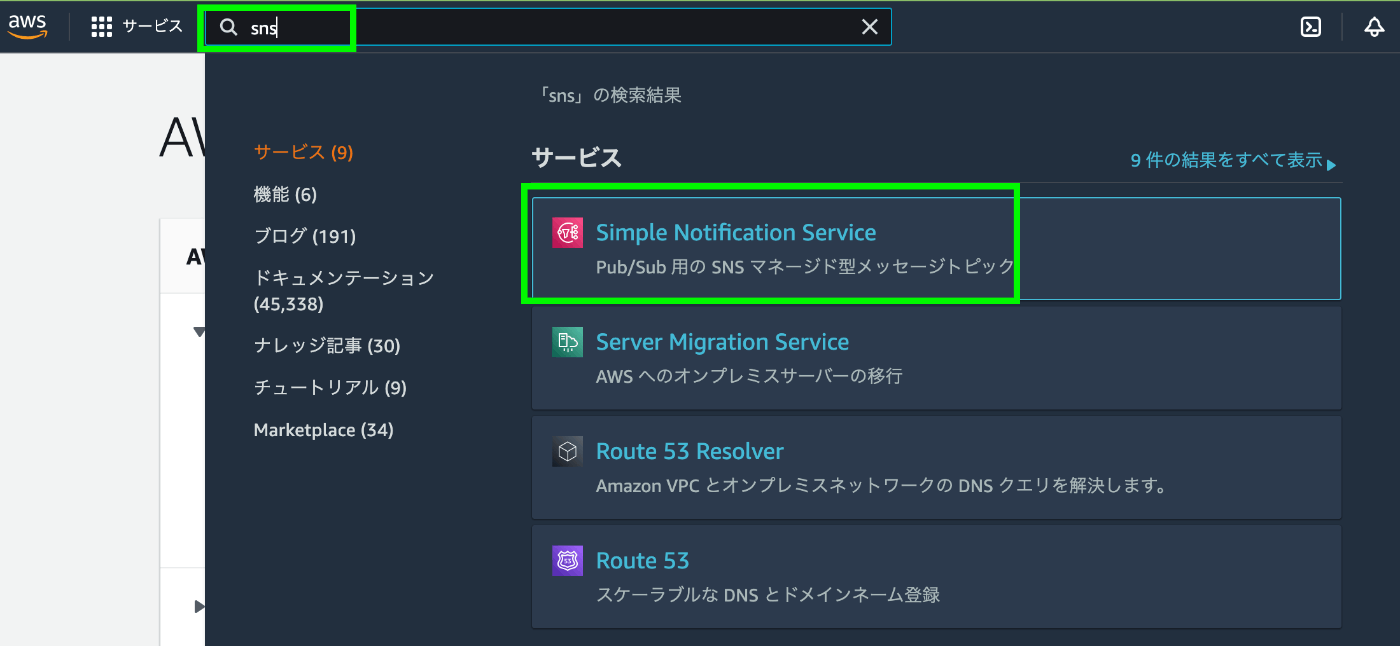Click the Pub/Sub 用の SNS description text
Screen dimensions: 1400x646
[x=805, y=267]
